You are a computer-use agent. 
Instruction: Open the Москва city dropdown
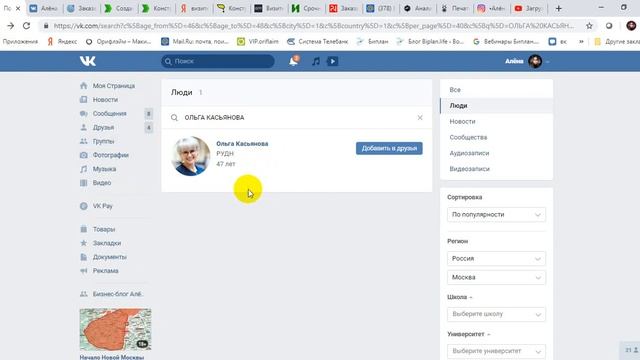[496, 278]
